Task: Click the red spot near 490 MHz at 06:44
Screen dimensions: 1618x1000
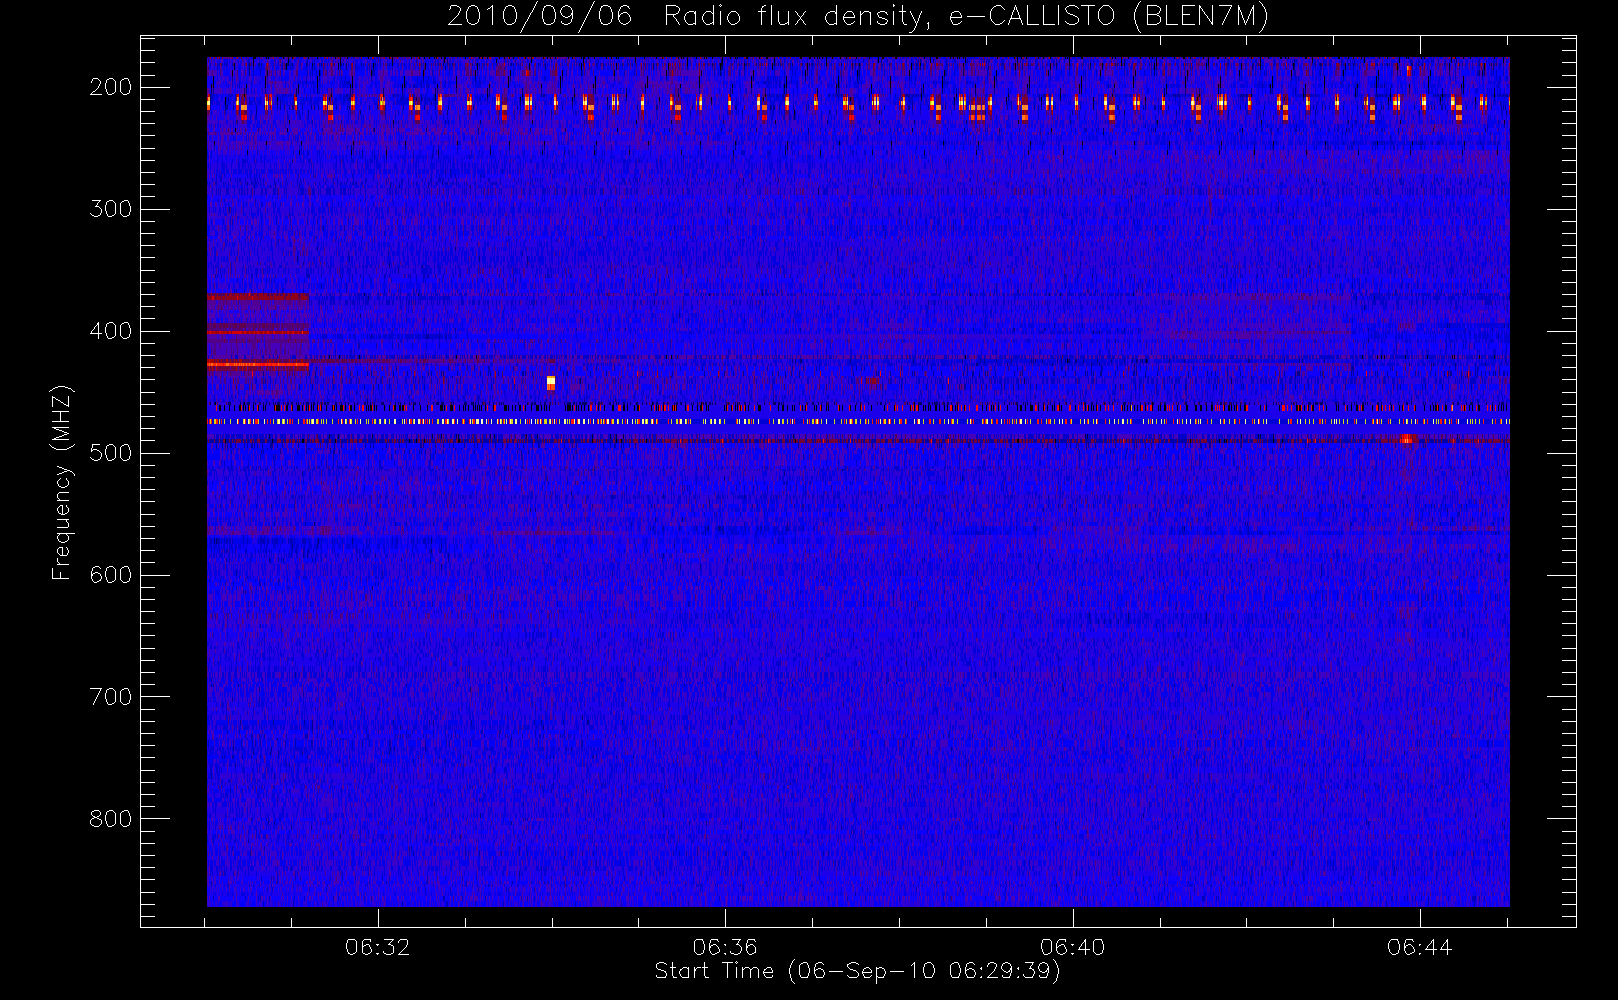Action: tap(1406, 439)
